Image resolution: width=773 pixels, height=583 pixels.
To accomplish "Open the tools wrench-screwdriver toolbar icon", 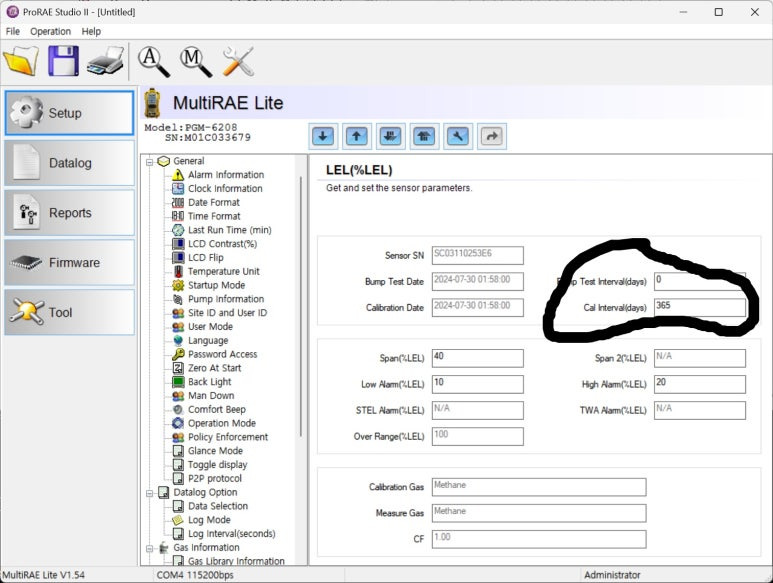I will [239, 61].
